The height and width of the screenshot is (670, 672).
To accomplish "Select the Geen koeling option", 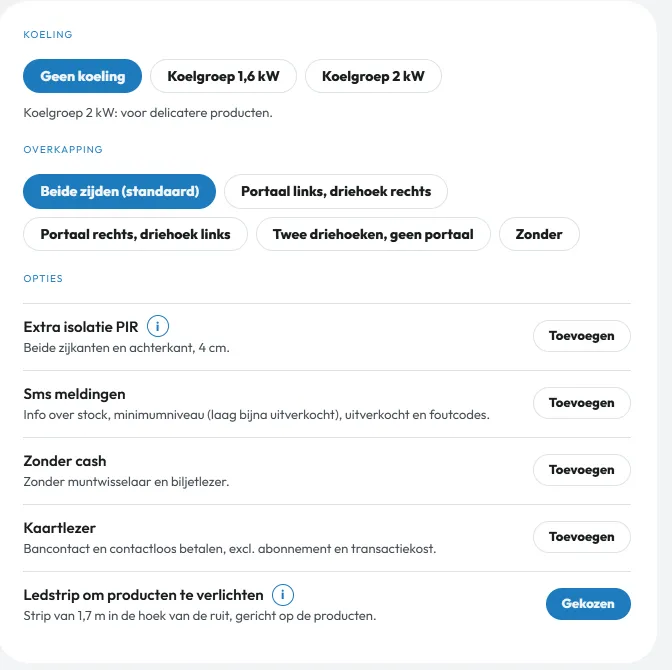I will [82, 76].
